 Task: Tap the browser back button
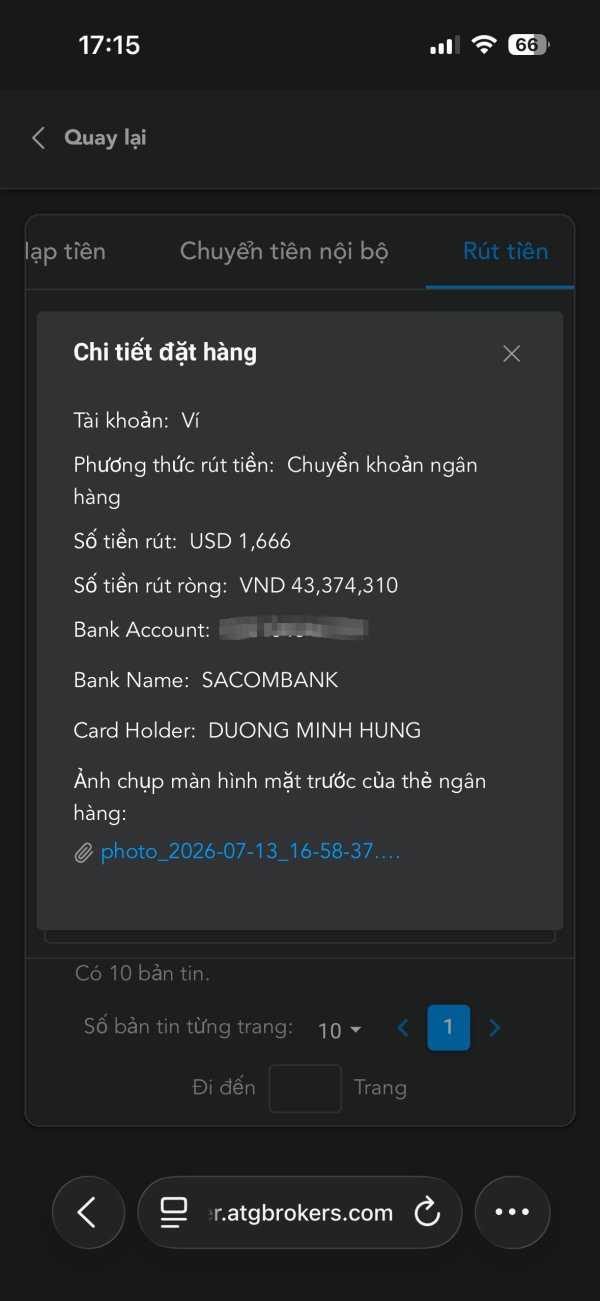88,1212
